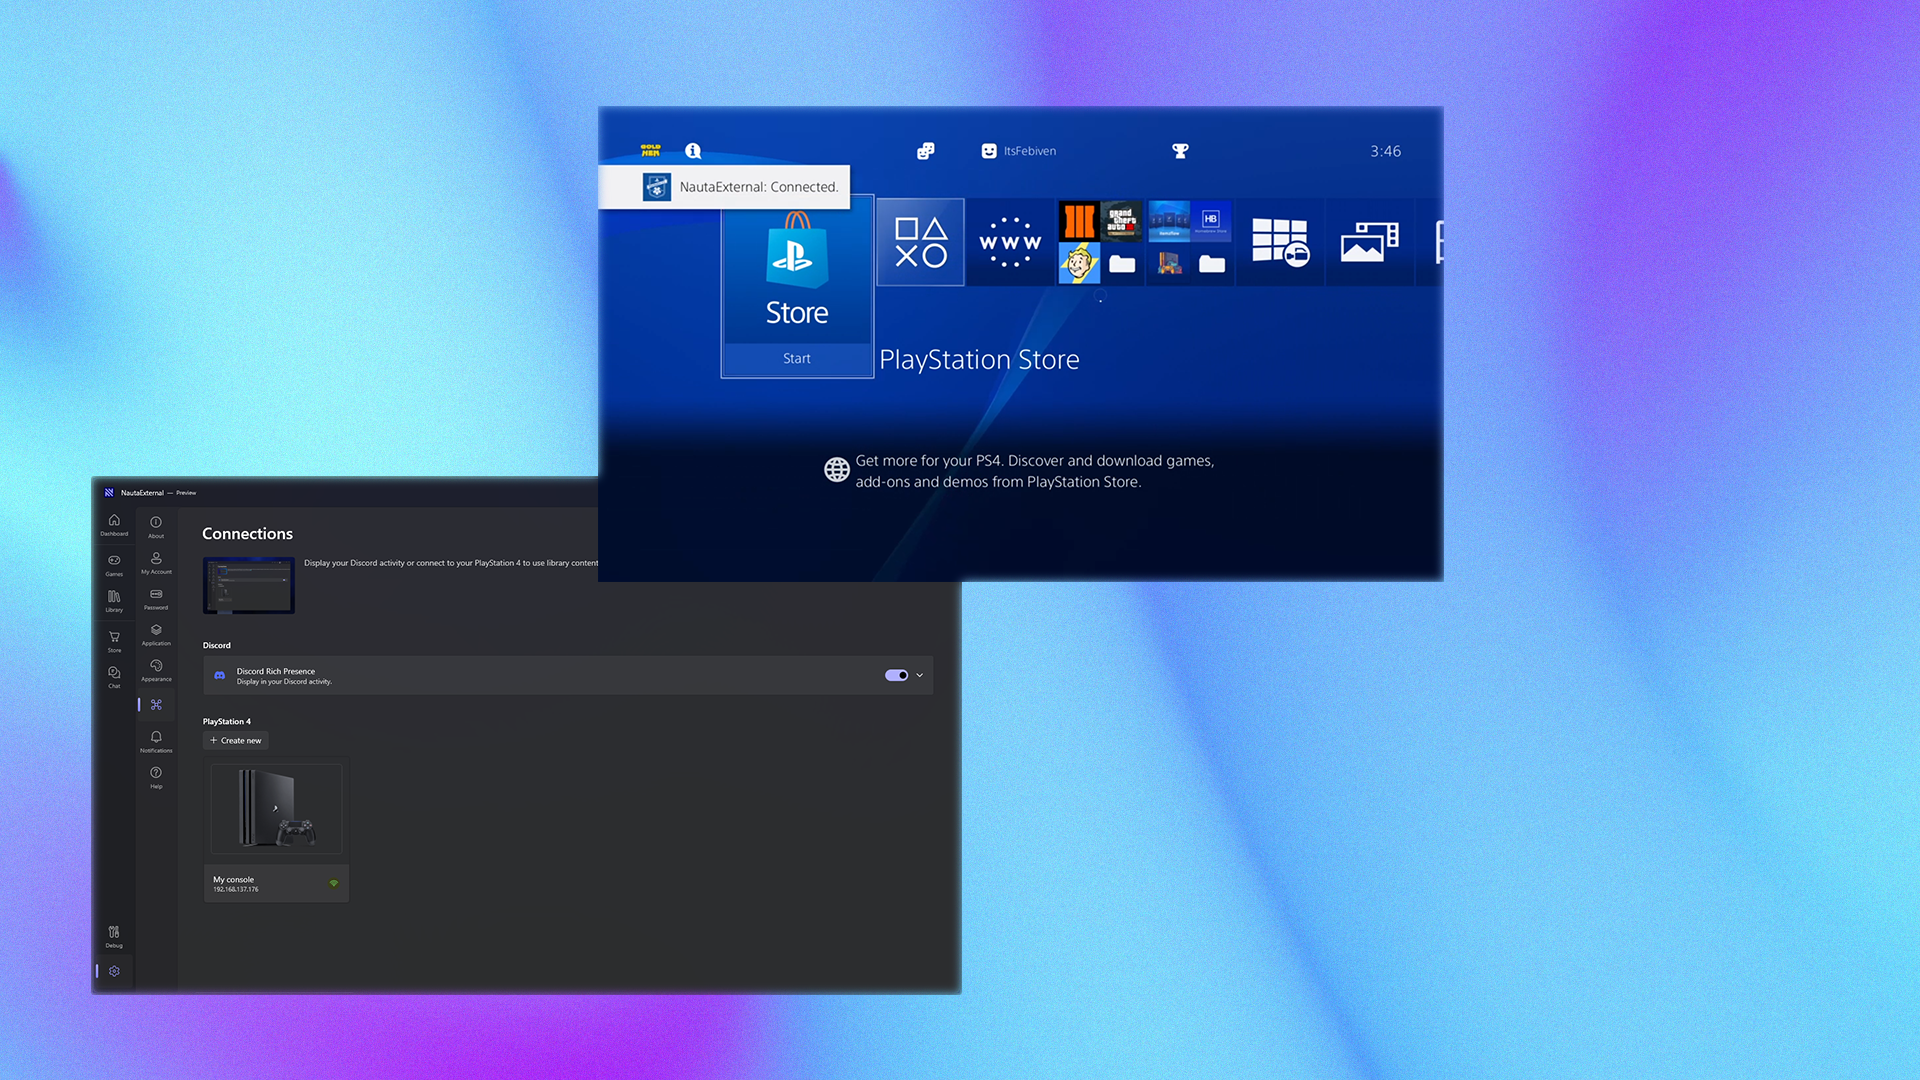Viewport: 1920px width, 1080px height.
Task: Open the HB Homebrew Store icon
Action: (1211, 221)
